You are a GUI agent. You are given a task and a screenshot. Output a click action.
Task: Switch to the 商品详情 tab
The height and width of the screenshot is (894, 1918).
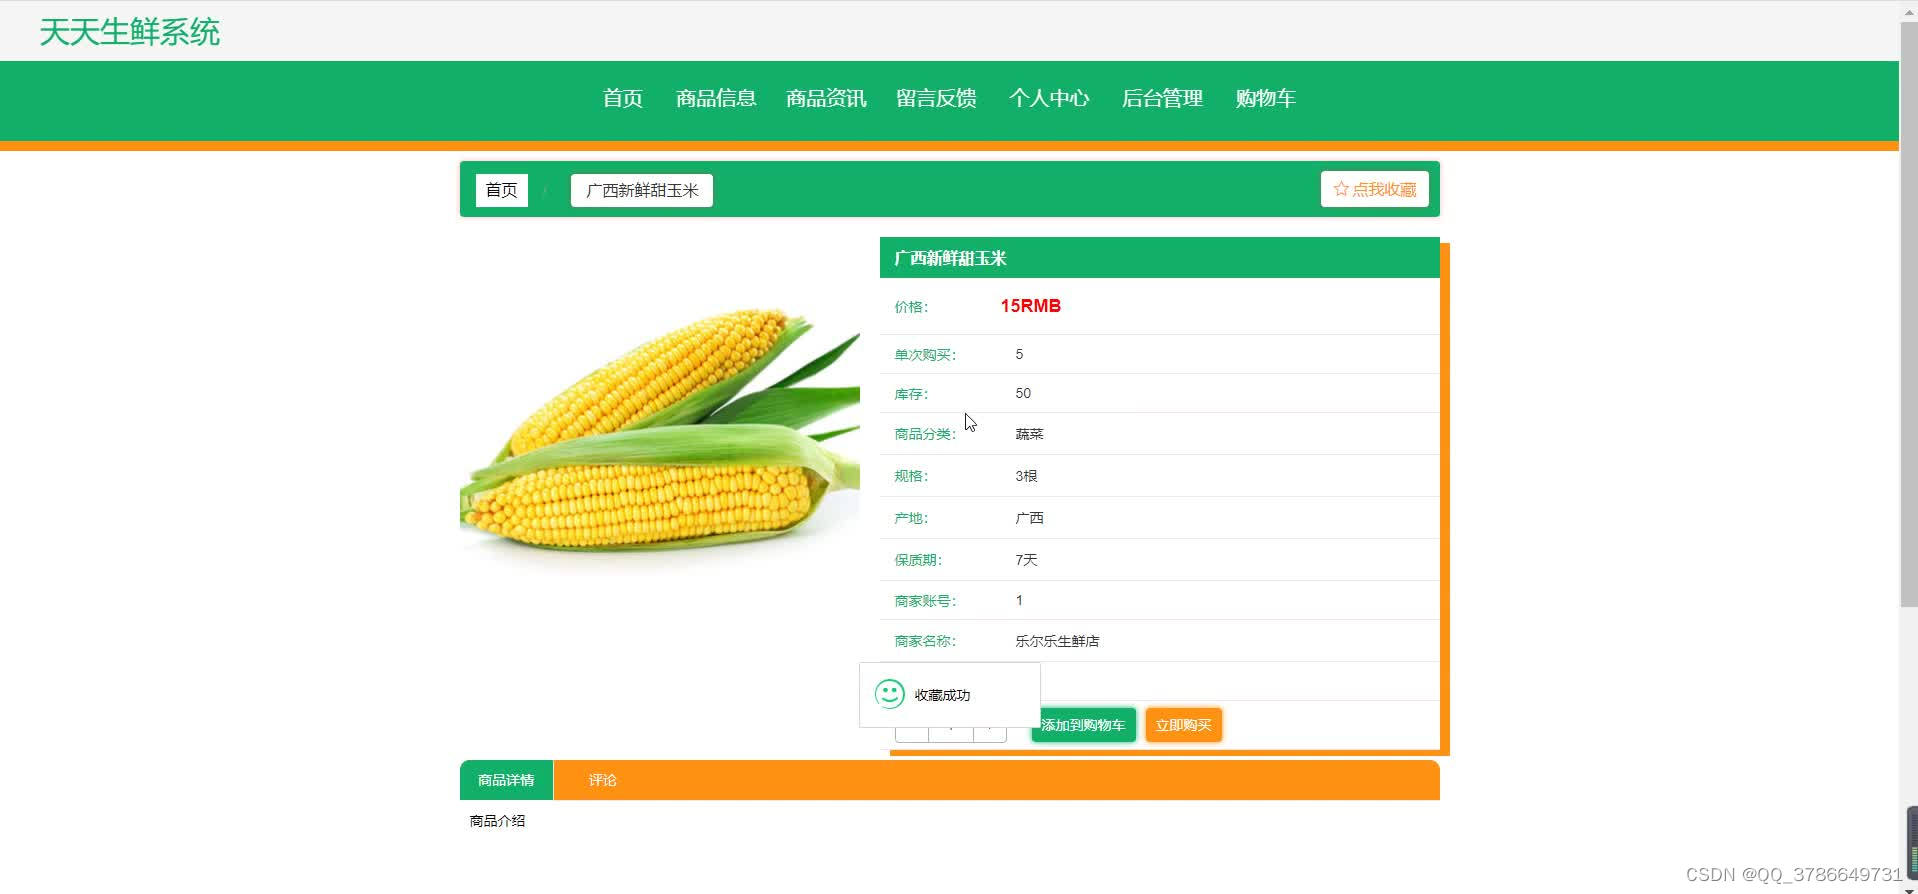(x=506, y=780)
